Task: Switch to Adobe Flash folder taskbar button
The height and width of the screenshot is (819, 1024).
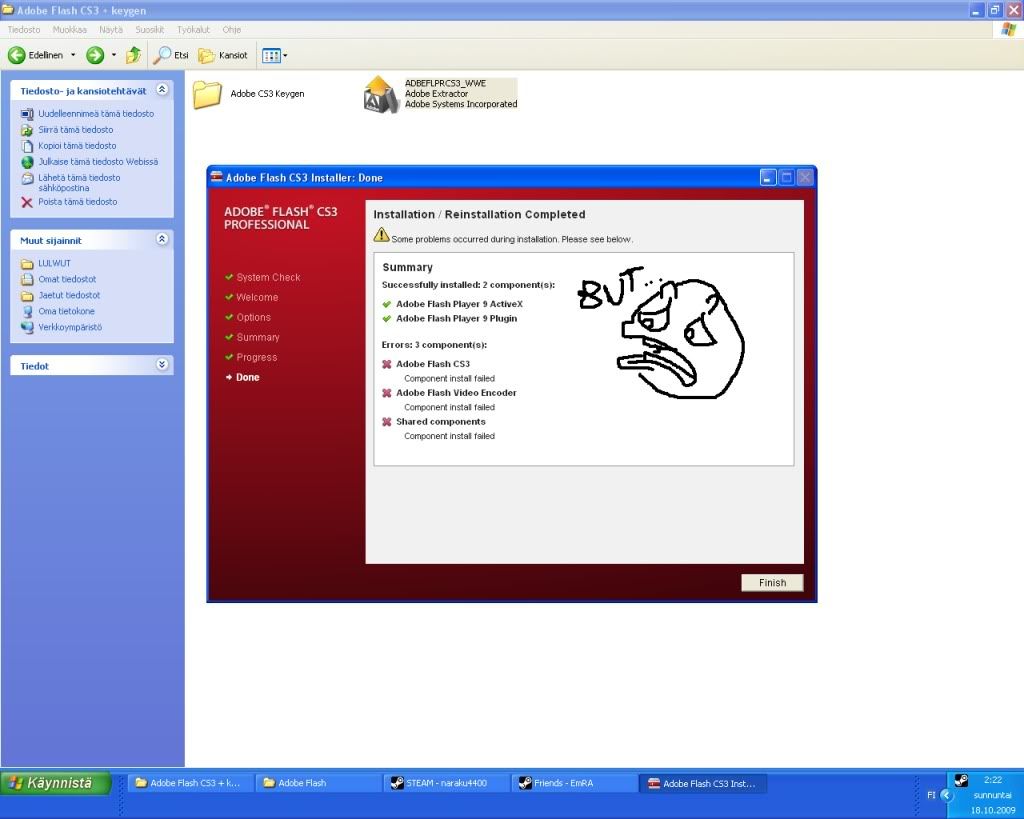Action: [x=317, y=783]
